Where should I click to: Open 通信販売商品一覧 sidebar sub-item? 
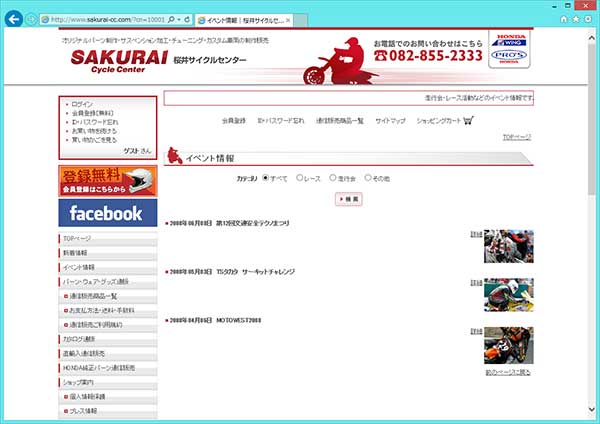pyautogui.click(x=108, y=296)
